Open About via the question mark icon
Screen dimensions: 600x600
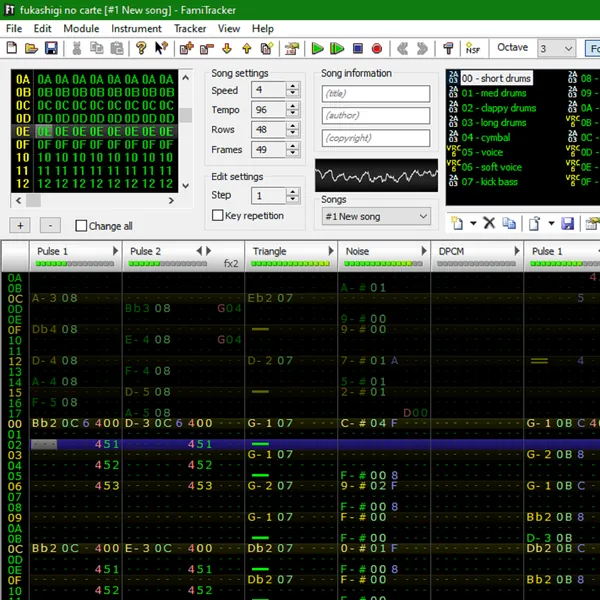(x=141, y=48)
